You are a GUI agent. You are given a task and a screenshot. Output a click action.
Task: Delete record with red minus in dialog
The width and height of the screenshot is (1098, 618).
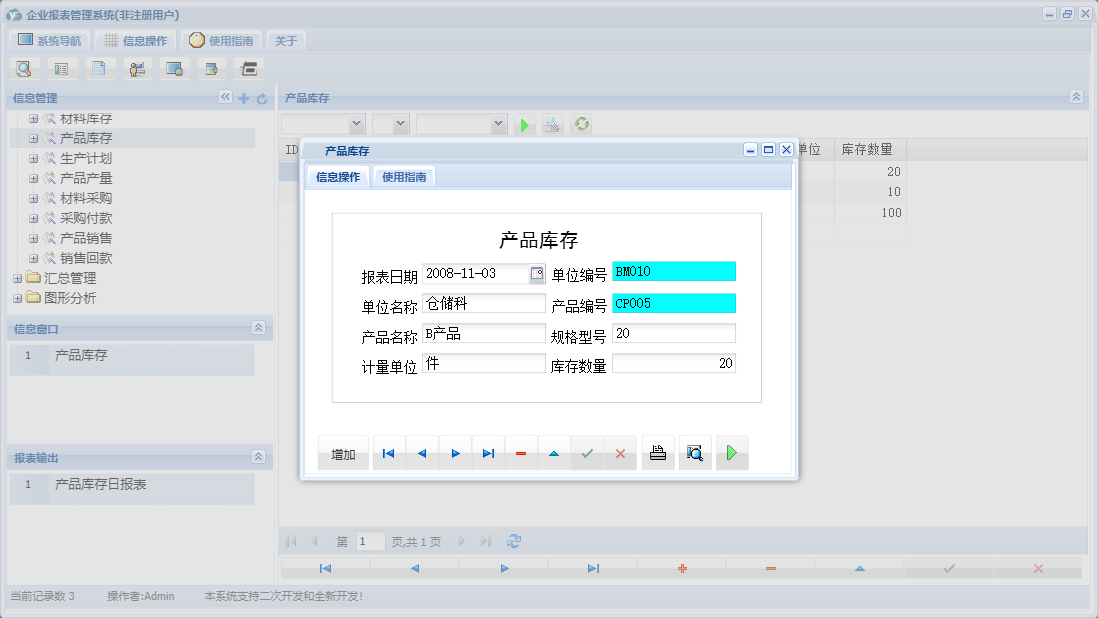(x=521, y=454)
